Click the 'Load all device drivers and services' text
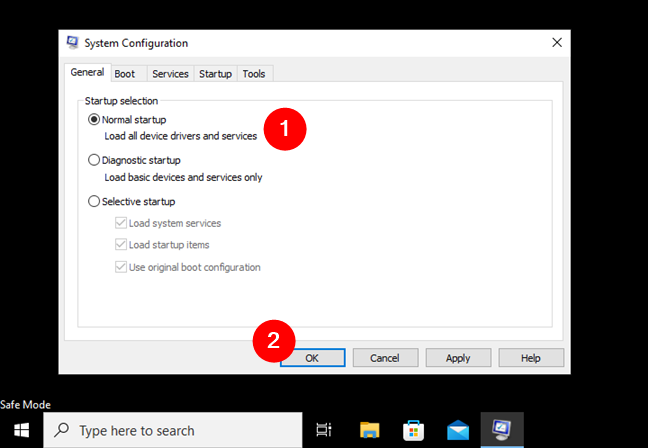The width and height of the screenshot is (648, 448). (181, 136)
